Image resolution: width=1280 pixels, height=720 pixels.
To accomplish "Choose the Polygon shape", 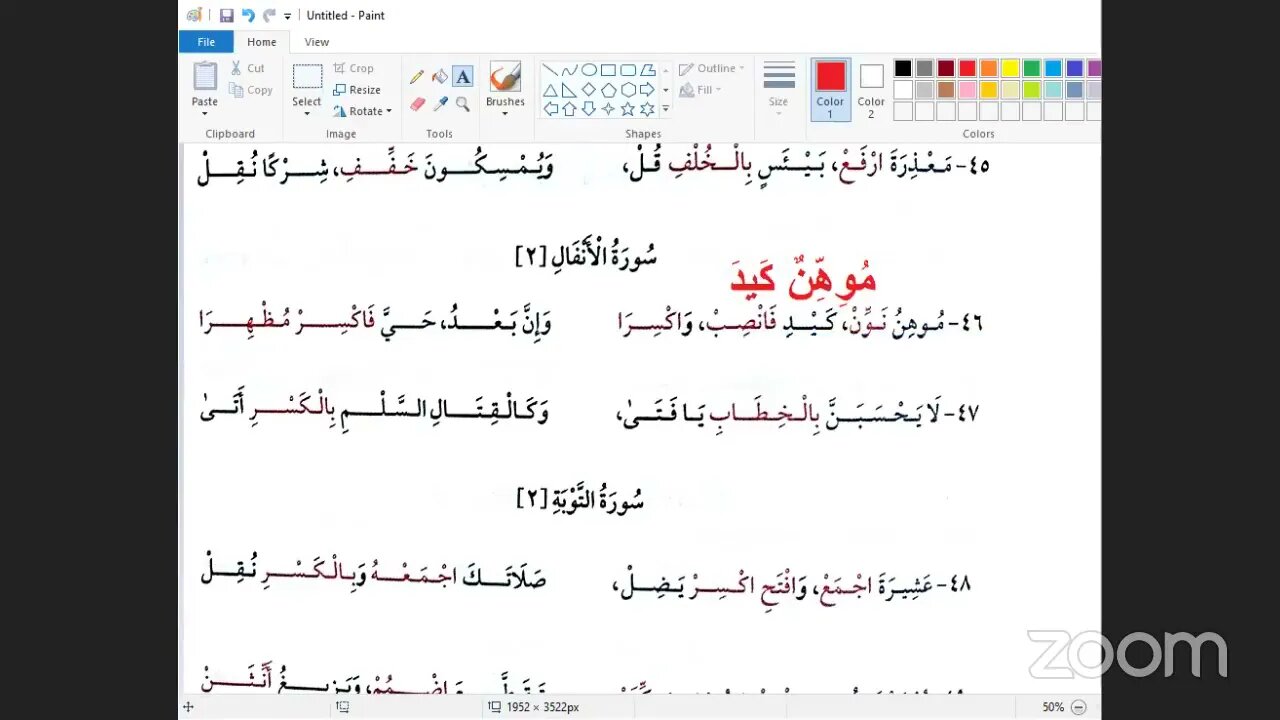I will click(x=647, y=70).
